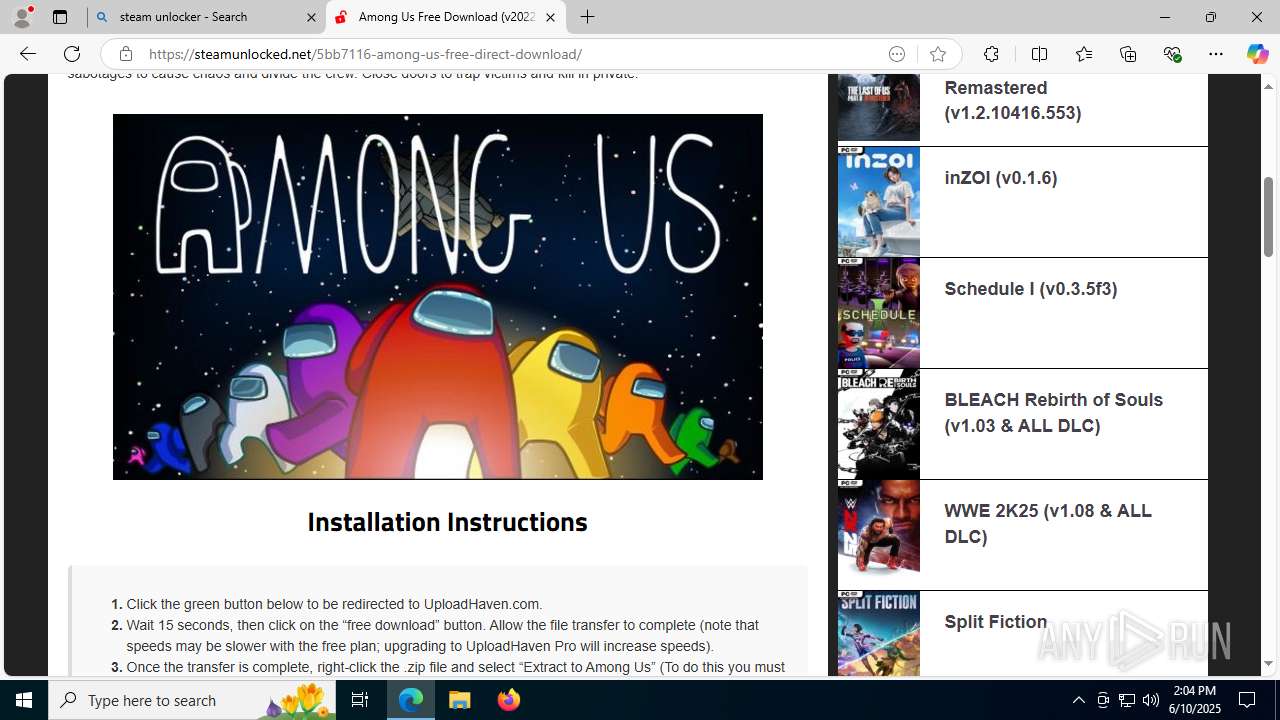The height and width of the screenshot is (720, 1280).
Task: Open File Explorer from the taskbar
Action: coord(459,700)
